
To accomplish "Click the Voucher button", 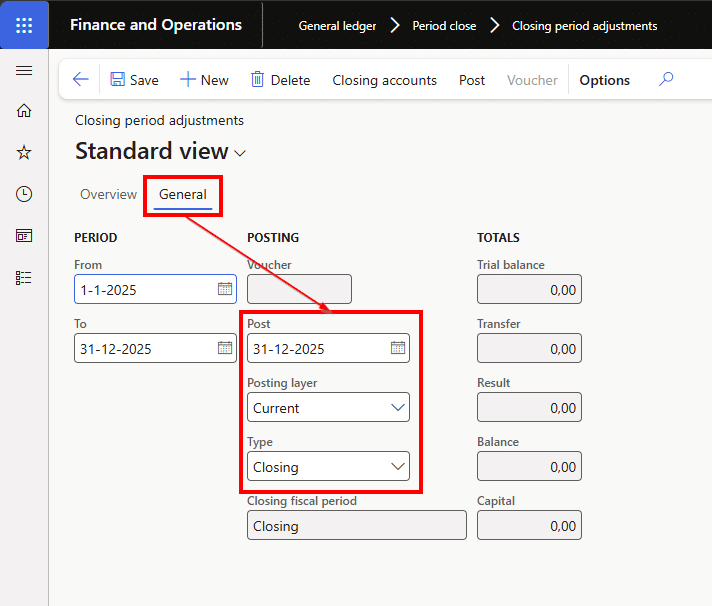I will point(532,80).
